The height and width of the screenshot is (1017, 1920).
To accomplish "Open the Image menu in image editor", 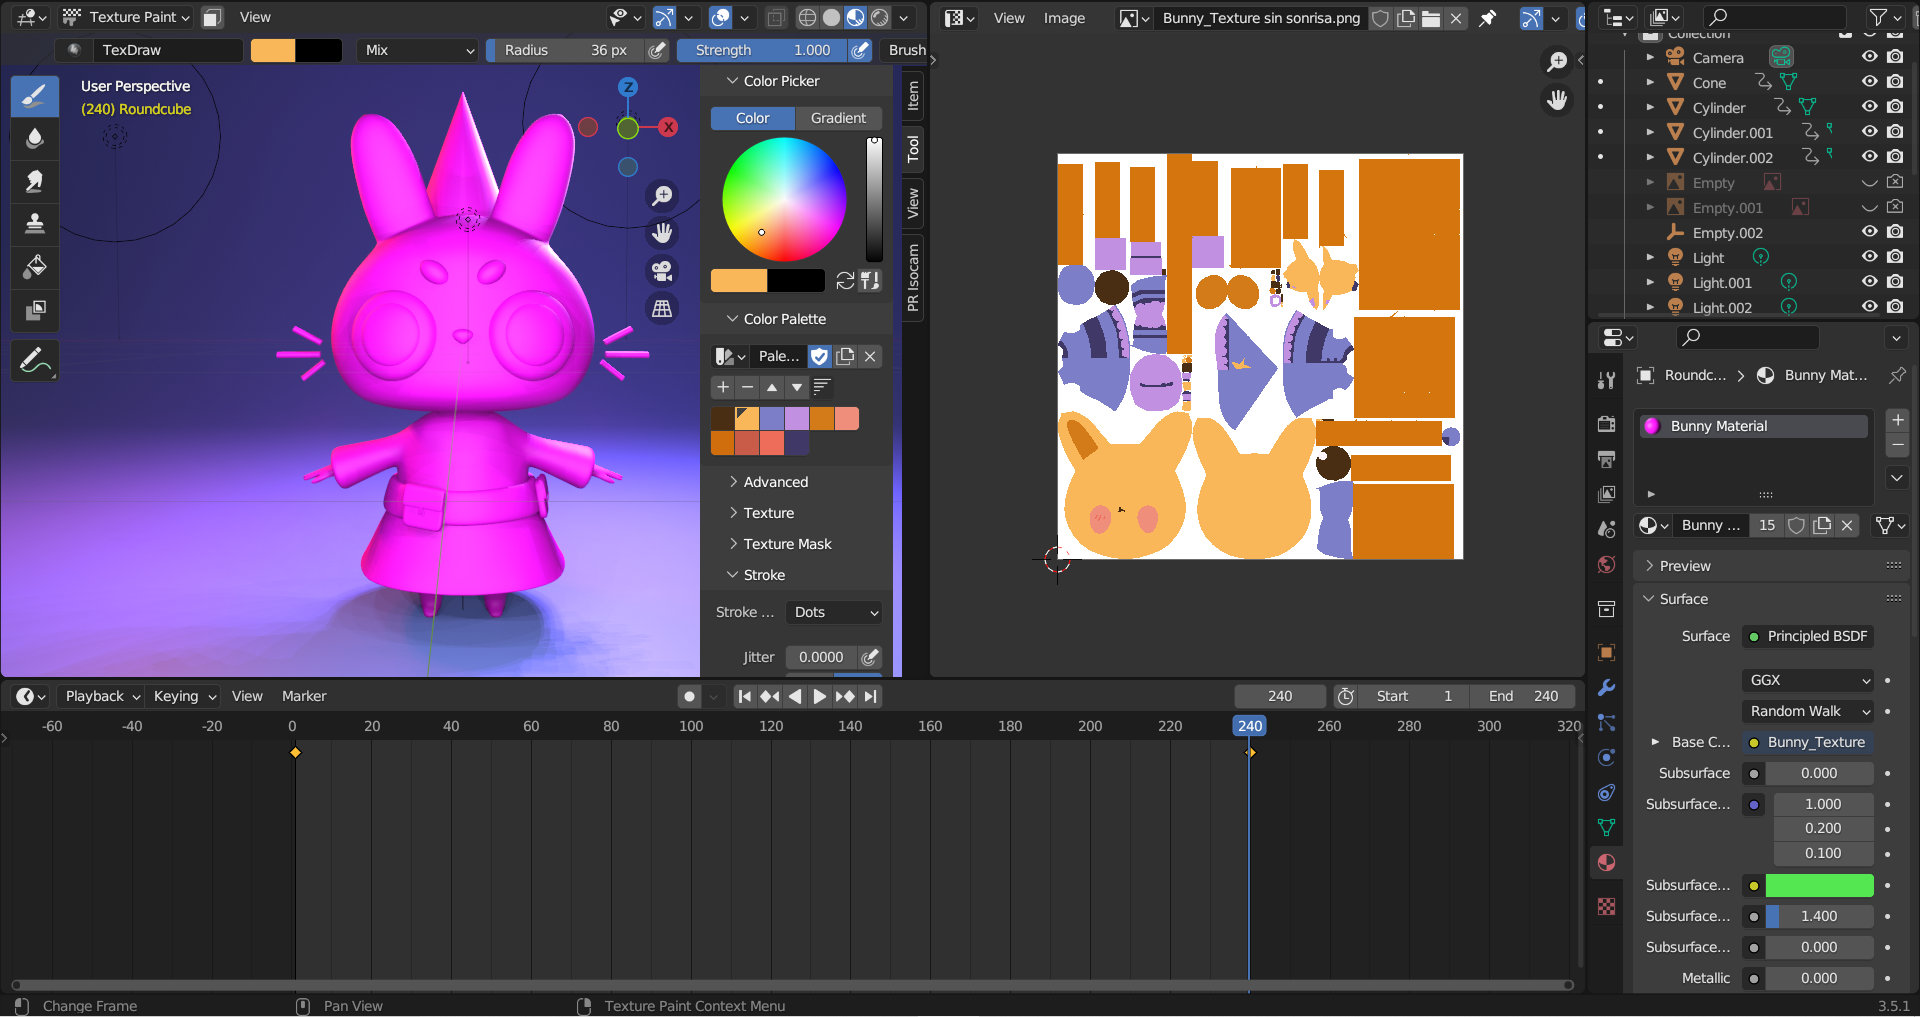I will [1064, 18].
